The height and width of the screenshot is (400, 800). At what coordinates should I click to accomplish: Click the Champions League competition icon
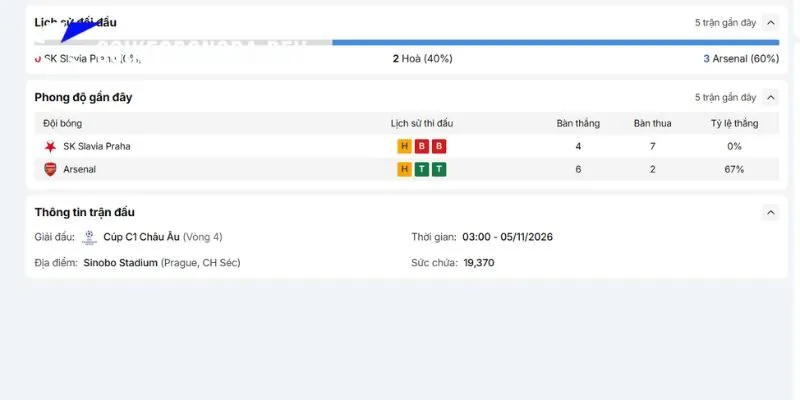tap(89, 237)
